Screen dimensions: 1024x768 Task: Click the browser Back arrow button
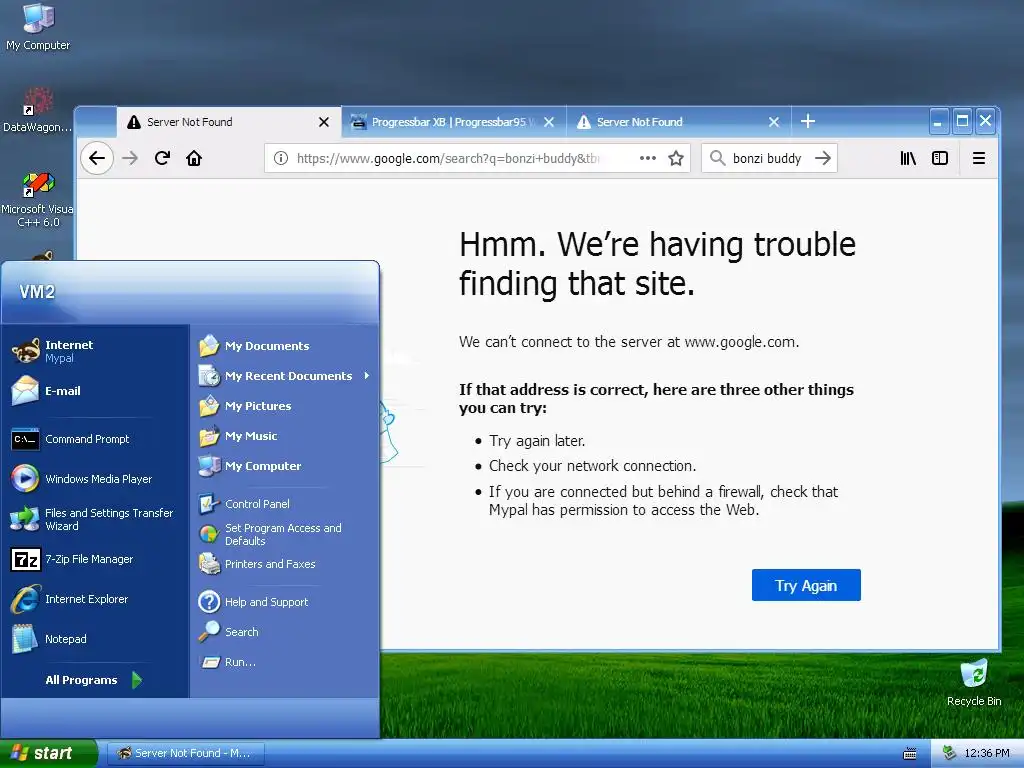[x=97, y=158]
